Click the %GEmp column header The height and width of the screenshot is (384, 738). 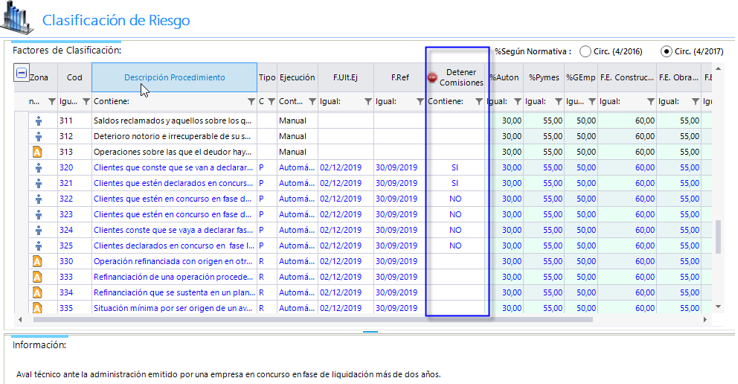[x=580, y=77]
